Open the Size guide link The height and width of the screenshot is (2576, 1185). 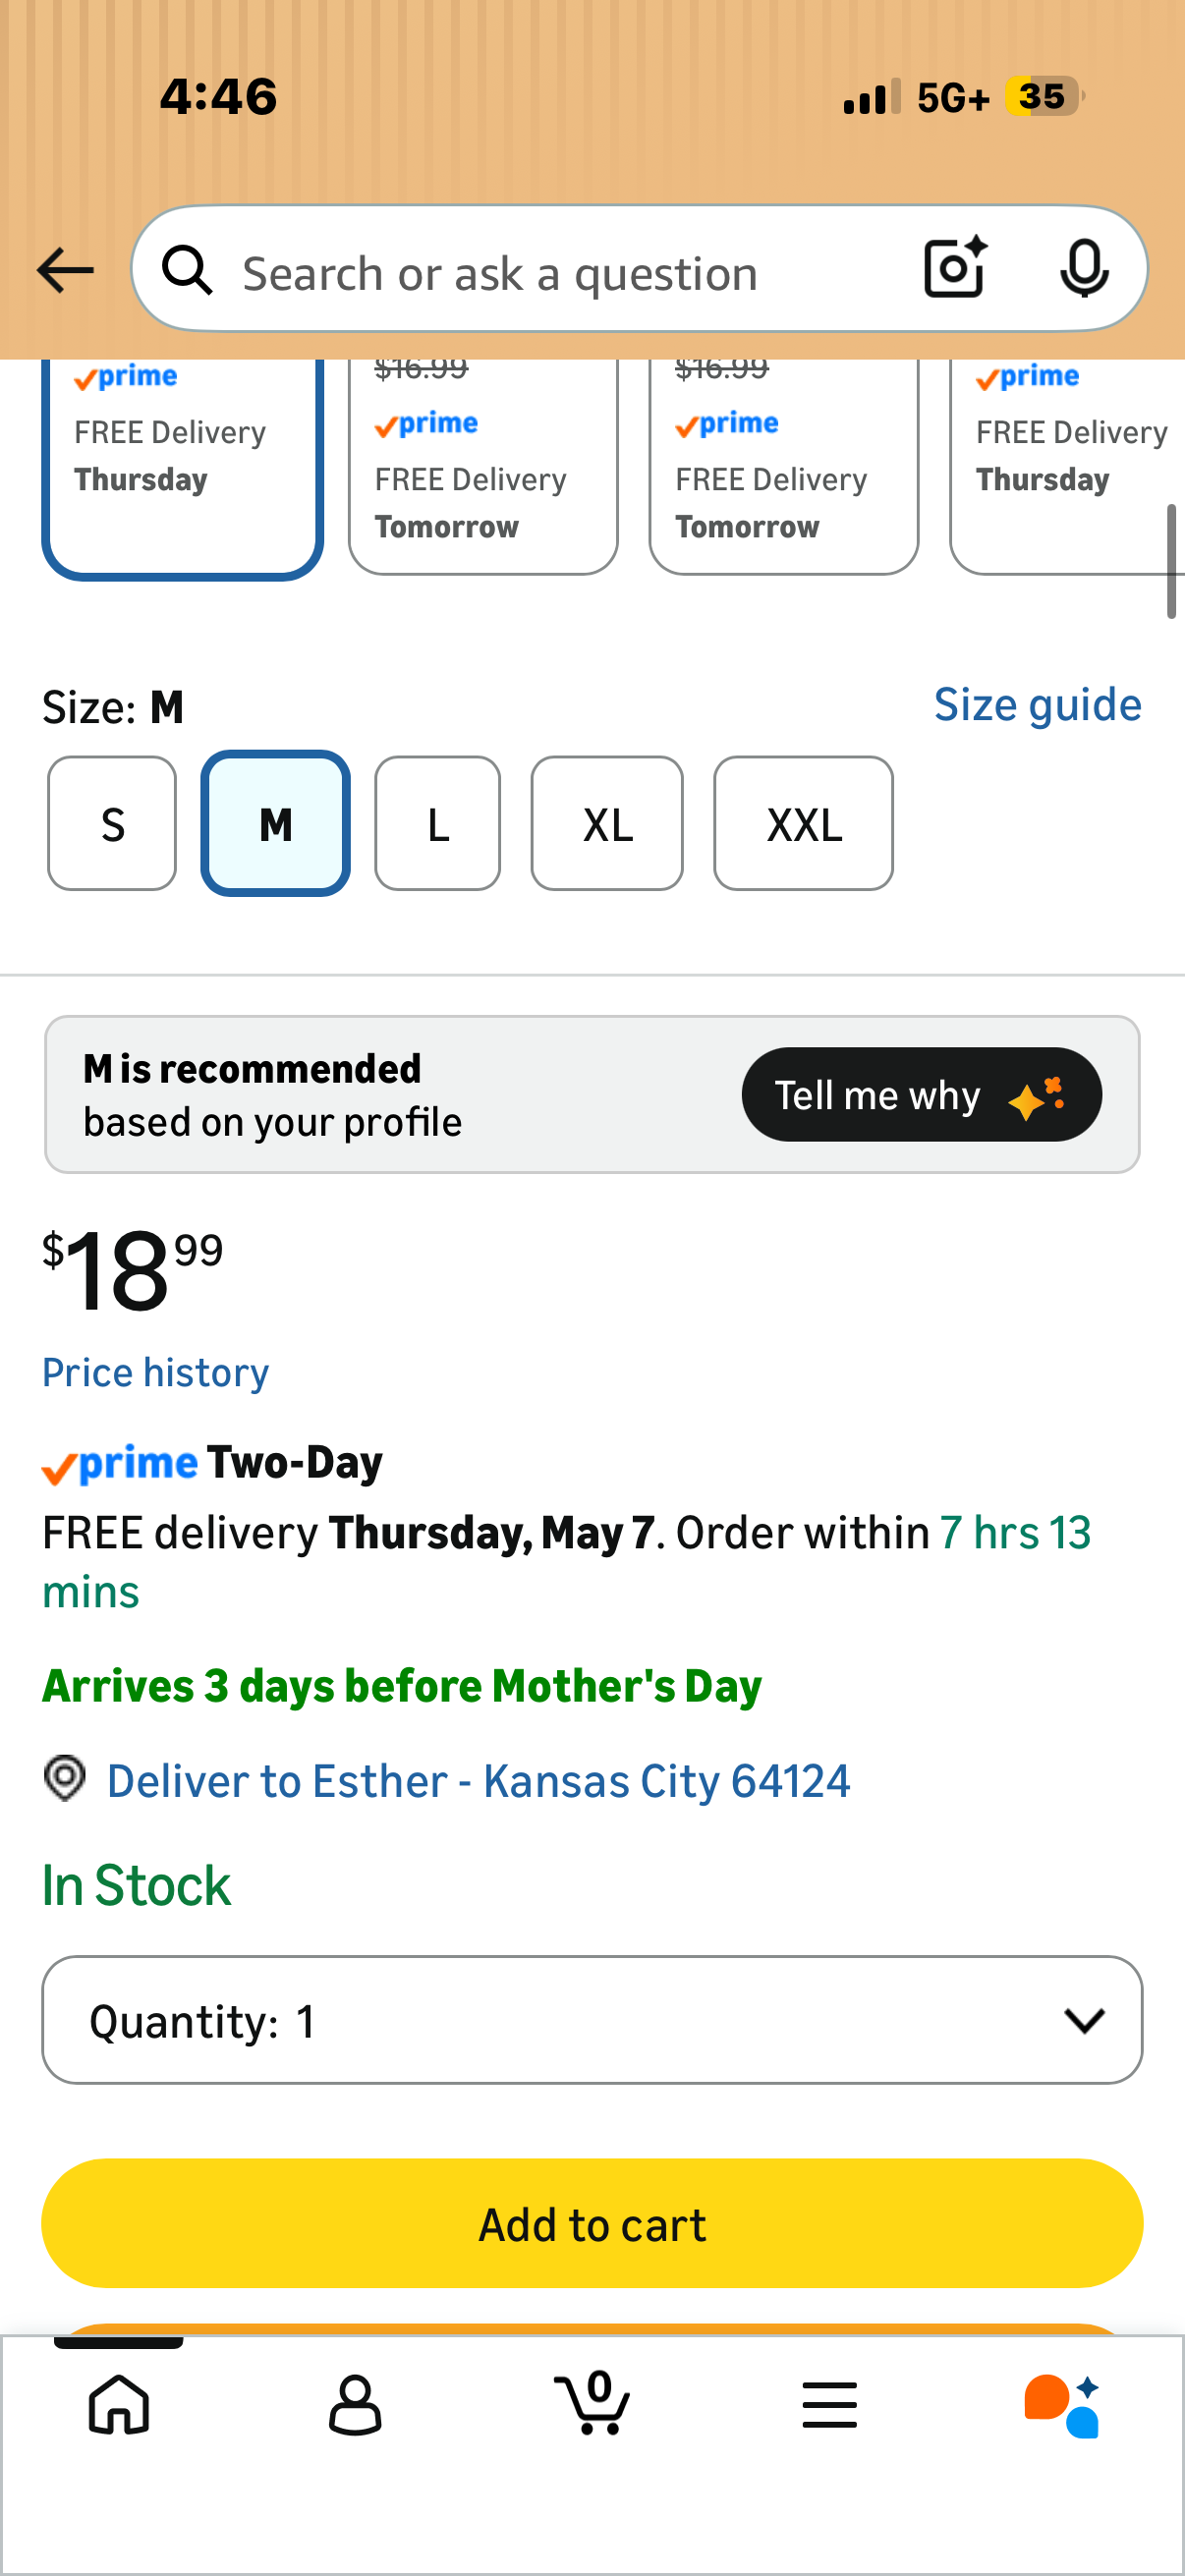[x=1037, y=705]
